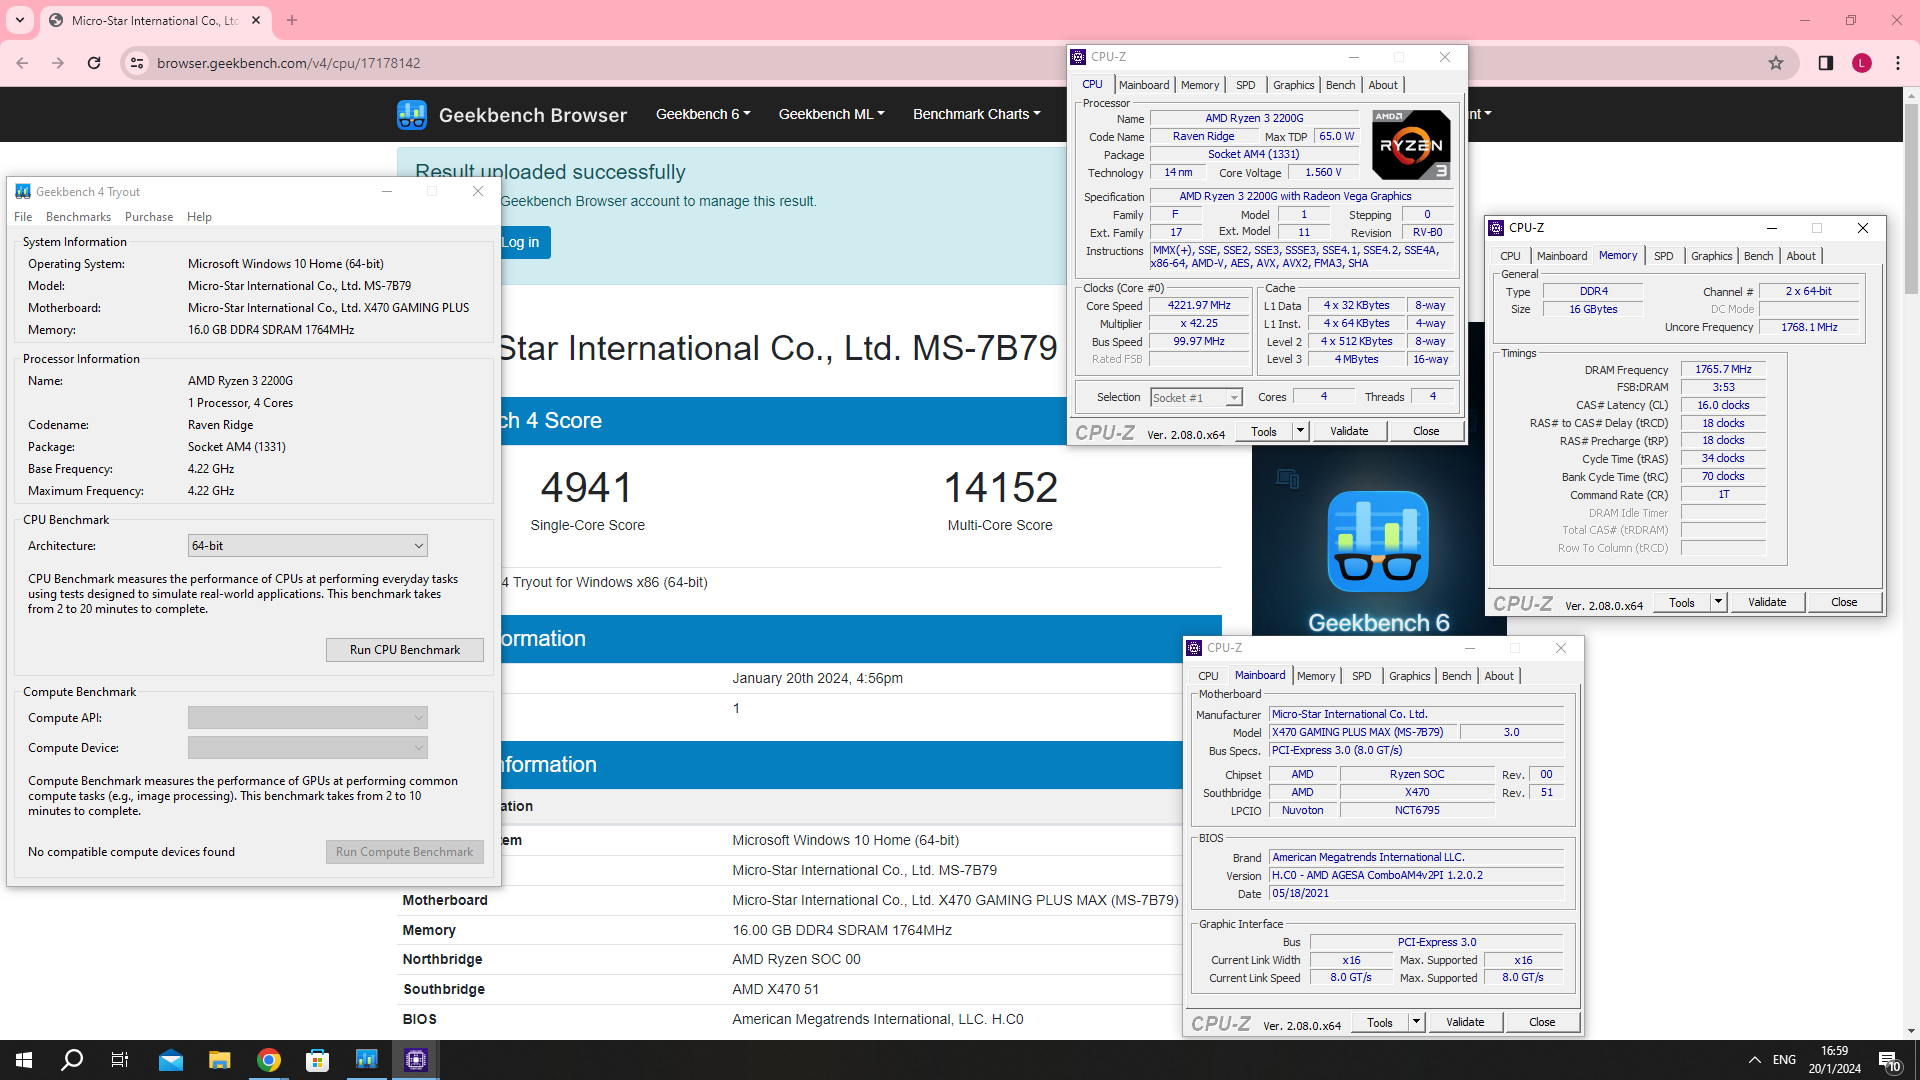
Task: Click the taskbar clock showing 16:59
Action: pyautogui.click(x=1834, y=1060)
